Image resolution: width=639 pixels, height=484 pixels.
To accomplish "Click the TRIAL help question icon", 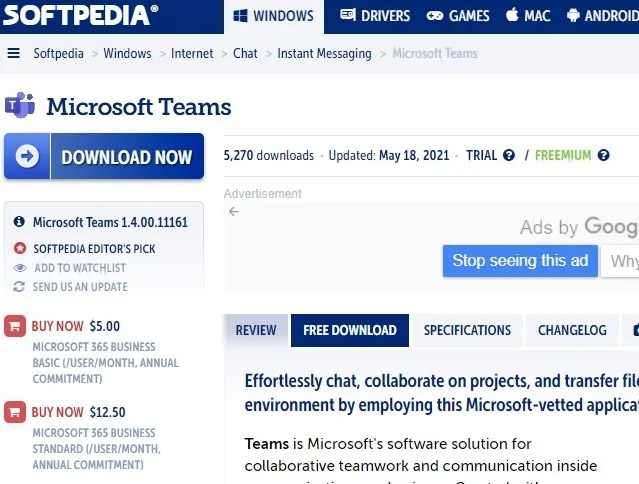I will click(x=509, y=156).
